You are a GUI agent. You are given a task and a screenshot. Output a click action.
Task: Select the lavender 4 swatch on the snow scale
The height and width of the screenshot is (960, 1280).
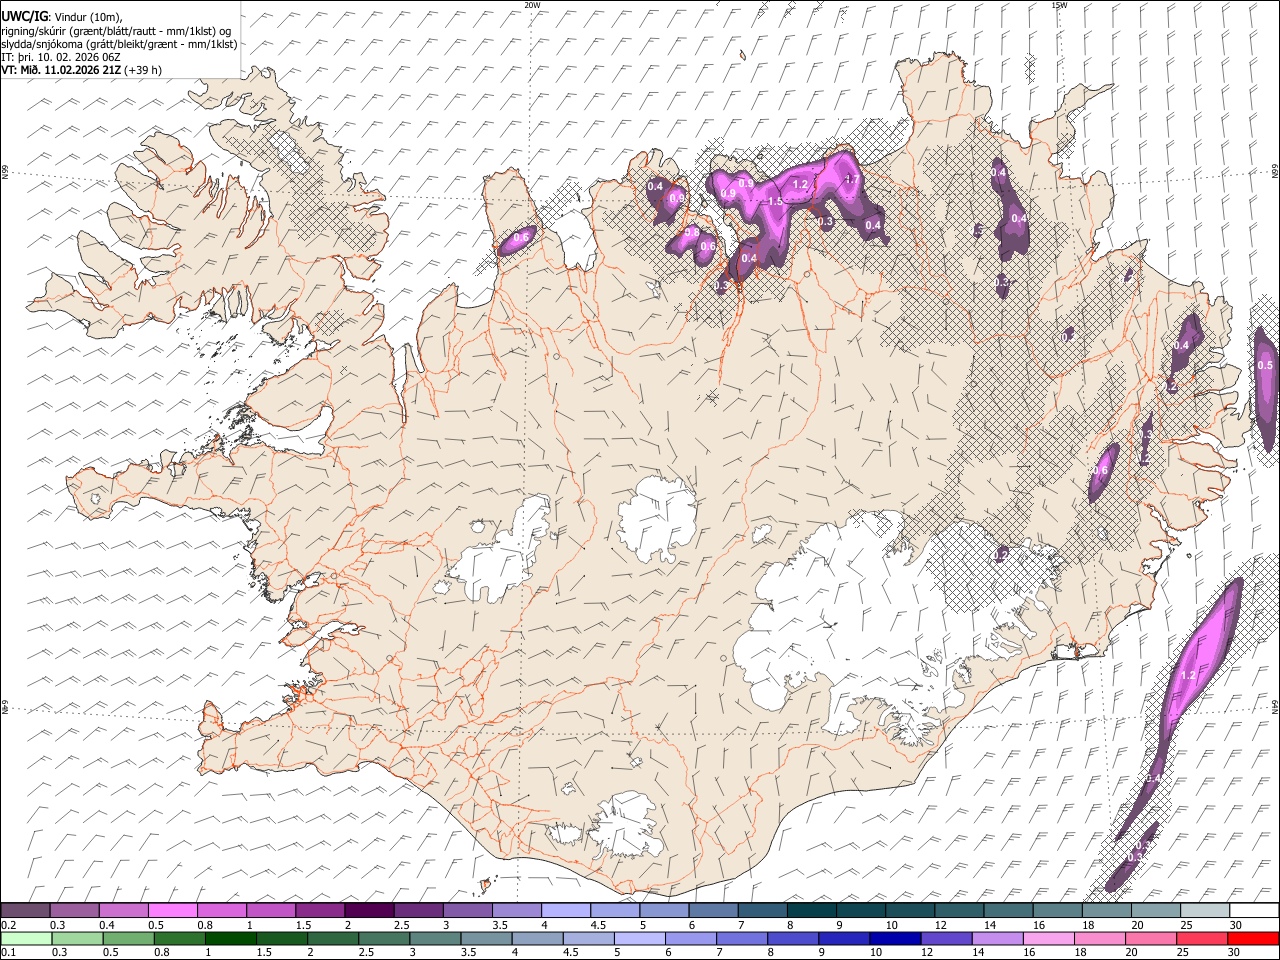[x=566, y=910]
